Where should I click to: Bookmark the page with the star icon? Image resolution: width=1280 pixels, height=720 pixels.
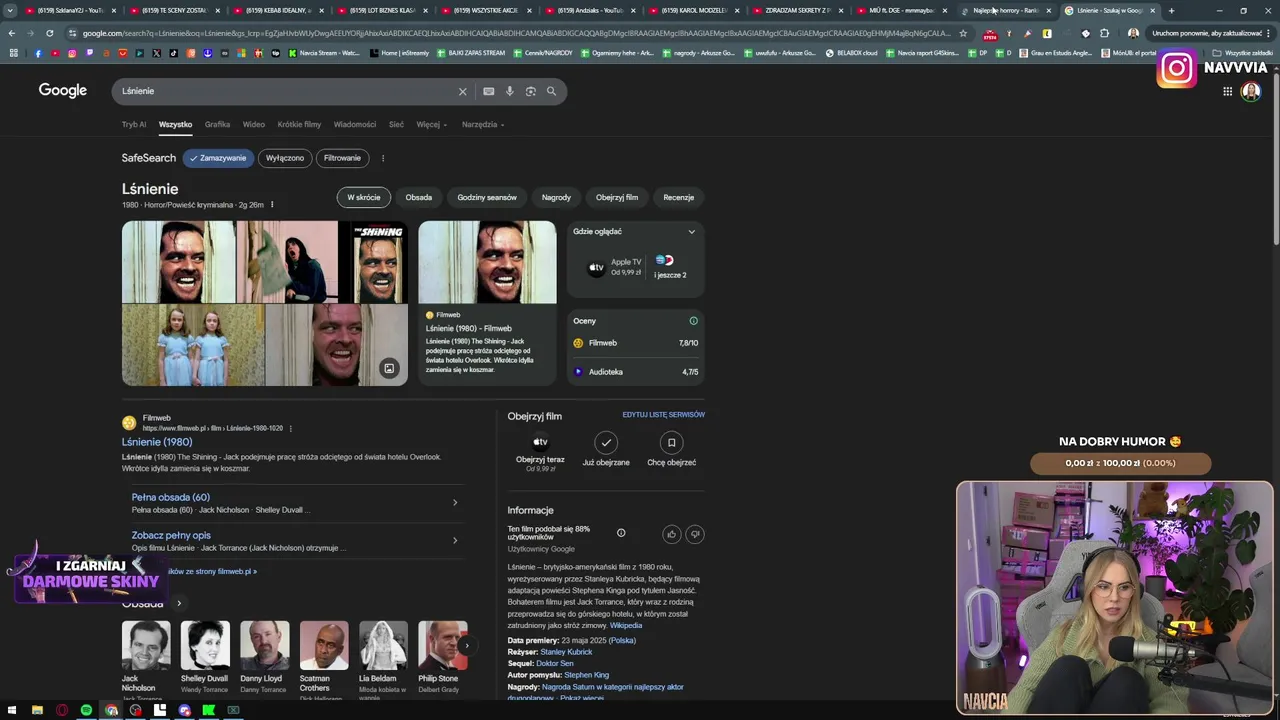coord(963,33)
